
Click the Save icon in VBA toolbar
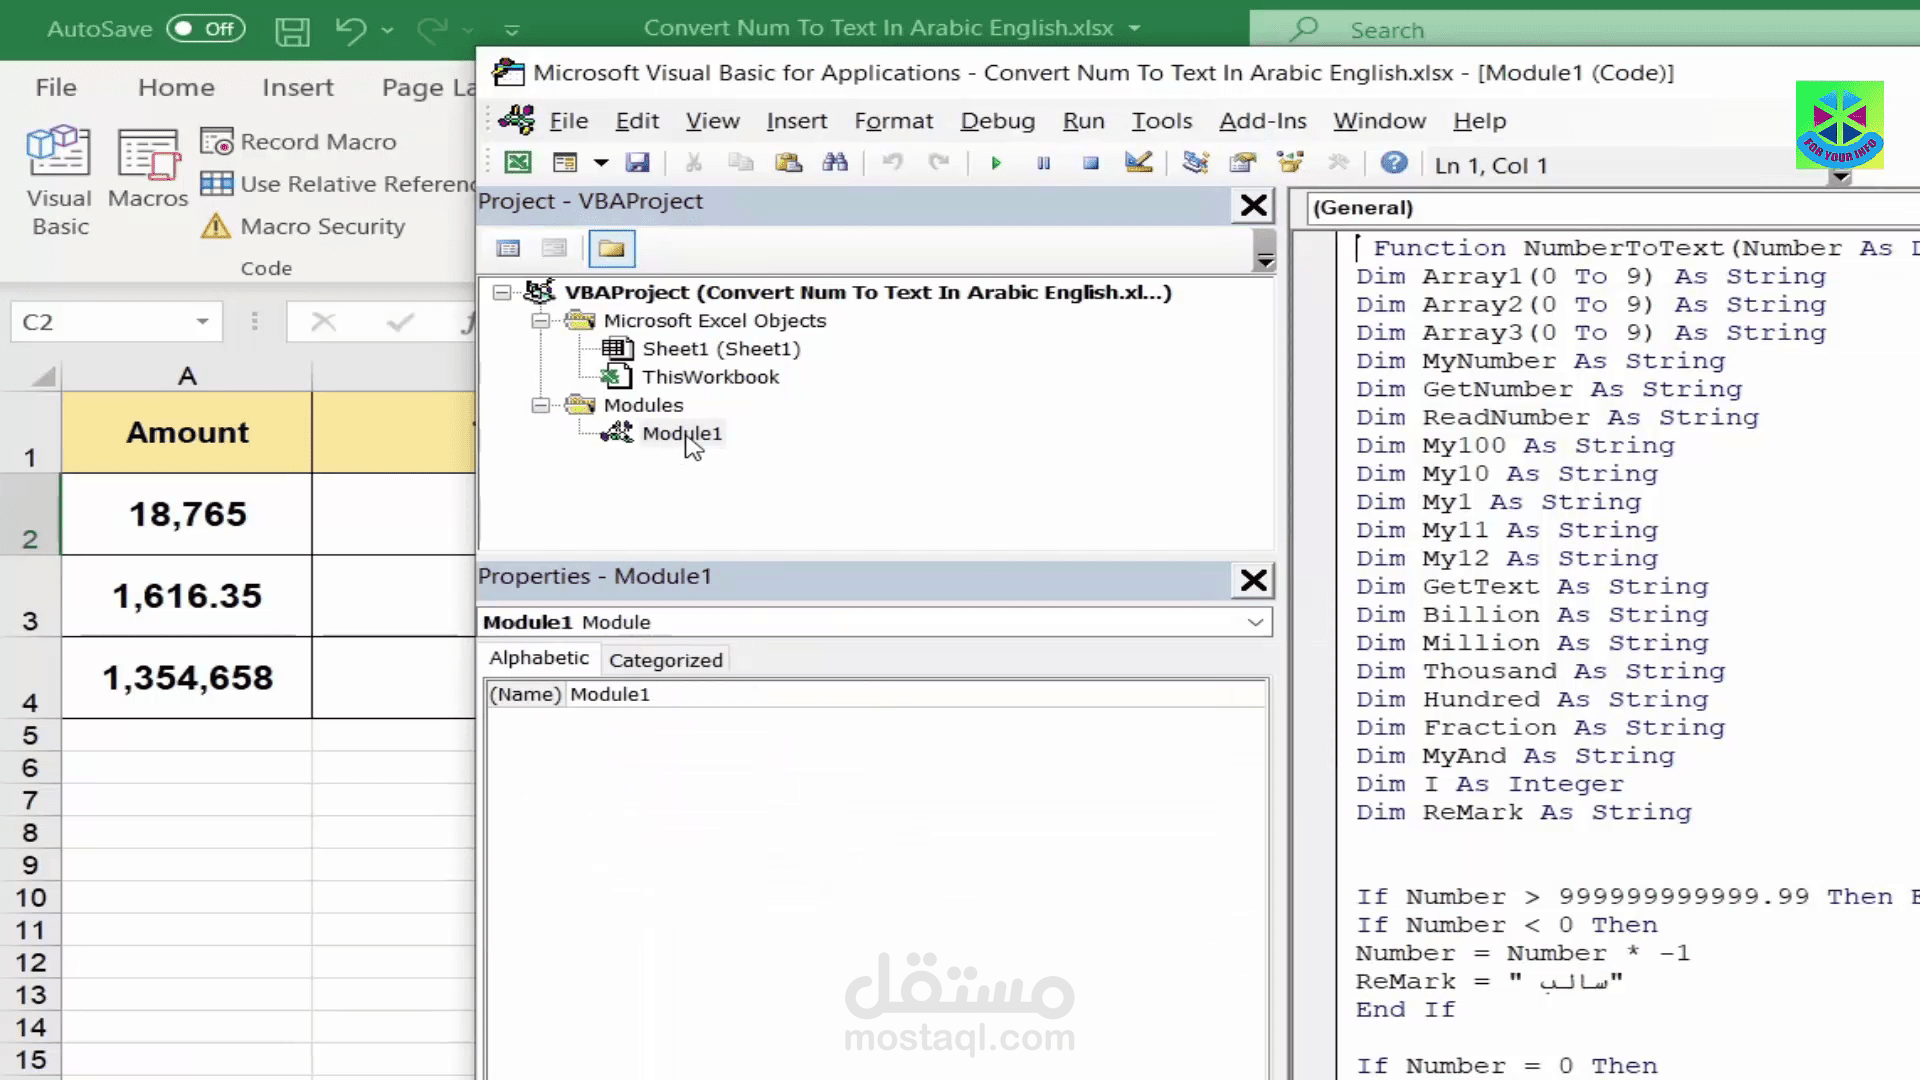click(x=637, y=163)
